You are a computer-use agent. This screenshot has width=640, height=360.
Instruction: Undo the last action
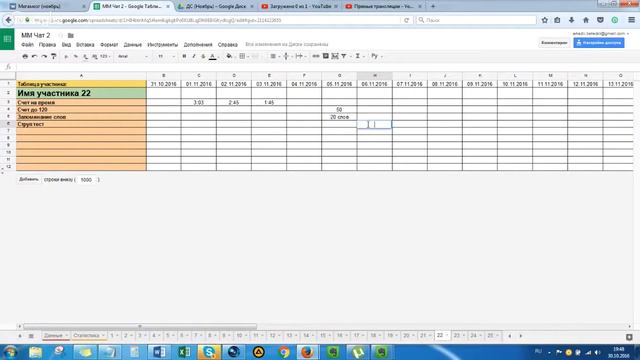35,56
